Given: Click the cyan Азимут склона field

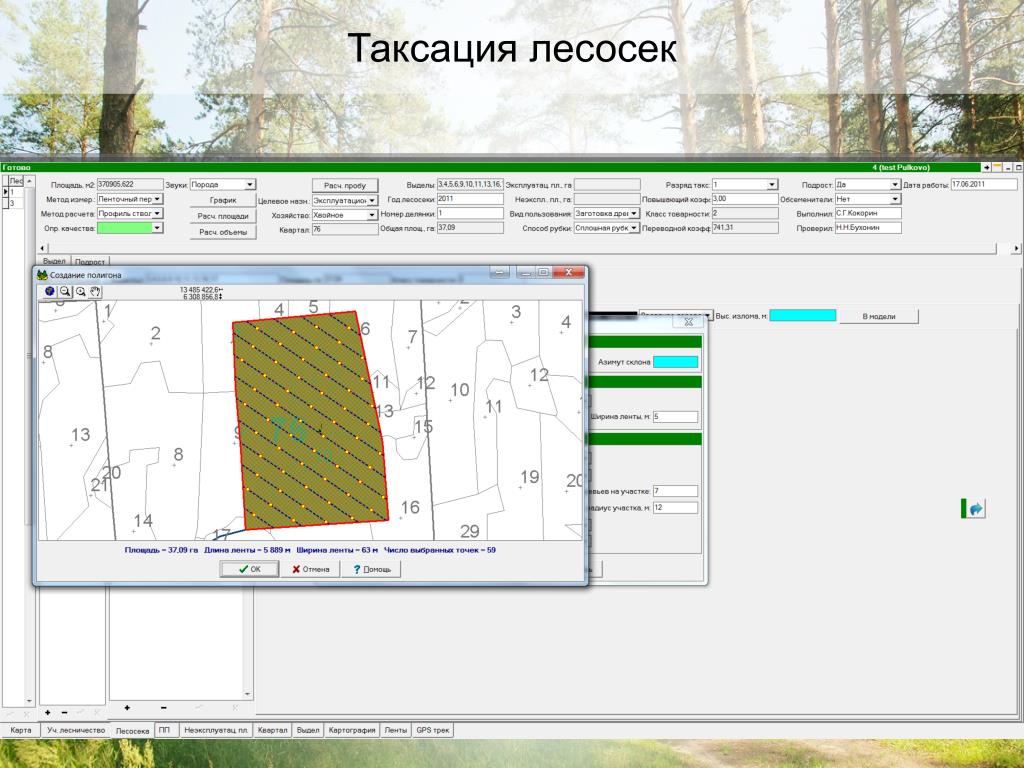Looking at the screenshot, I should [675, 362].
